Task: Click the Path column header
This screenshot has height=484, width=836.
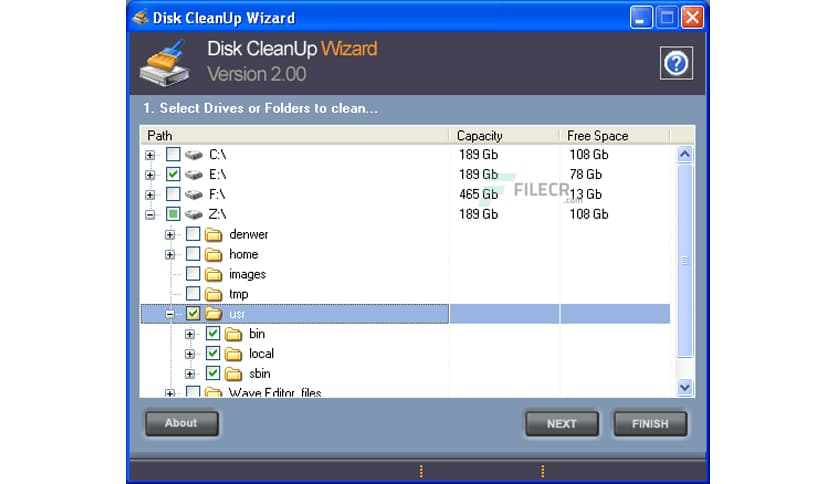Action: (295, 135)
